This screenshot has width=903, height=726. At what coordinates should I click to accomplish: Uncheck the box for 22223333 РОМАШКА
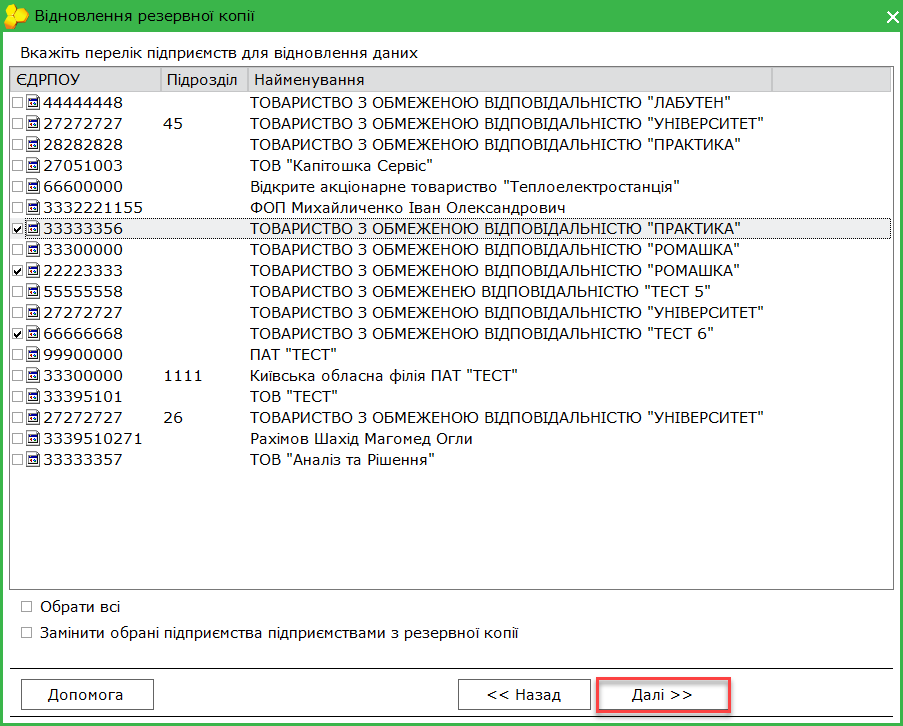[17, 271]
